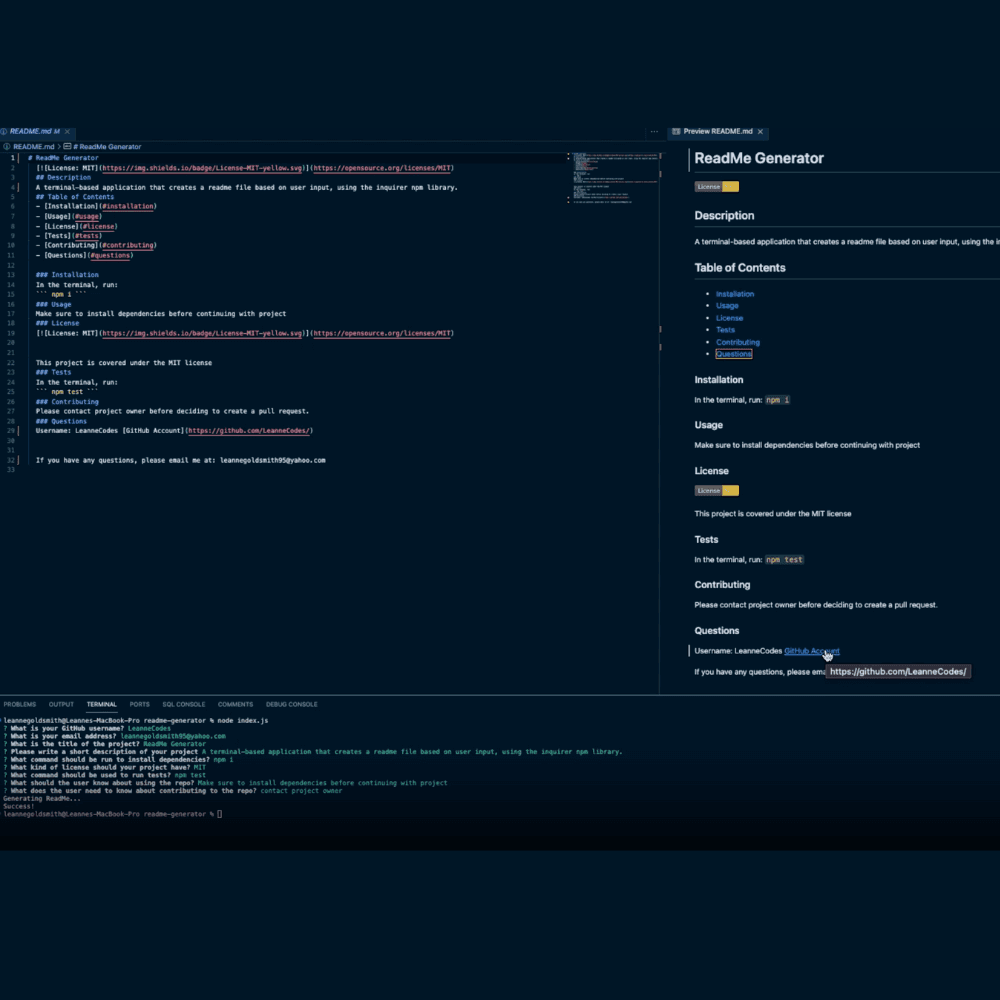Click the #questions anchor on line 11
Image resolution: width=1000 pixels, height=1000 pixels.
coord(110,256)
